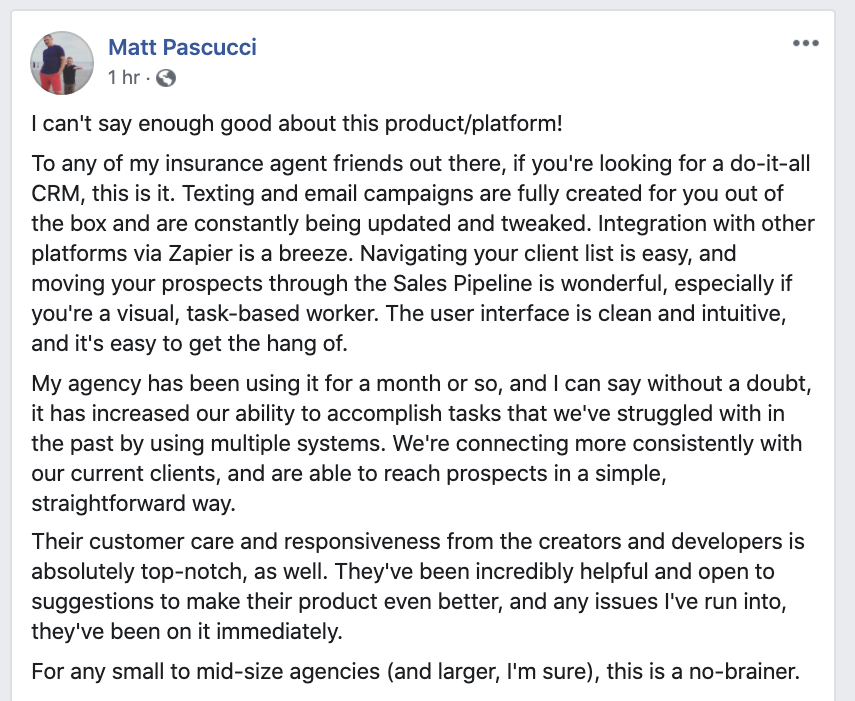Click the paragraph starting My agency has been
Viewport: 855px width, 701px height.
click(422, 443)
